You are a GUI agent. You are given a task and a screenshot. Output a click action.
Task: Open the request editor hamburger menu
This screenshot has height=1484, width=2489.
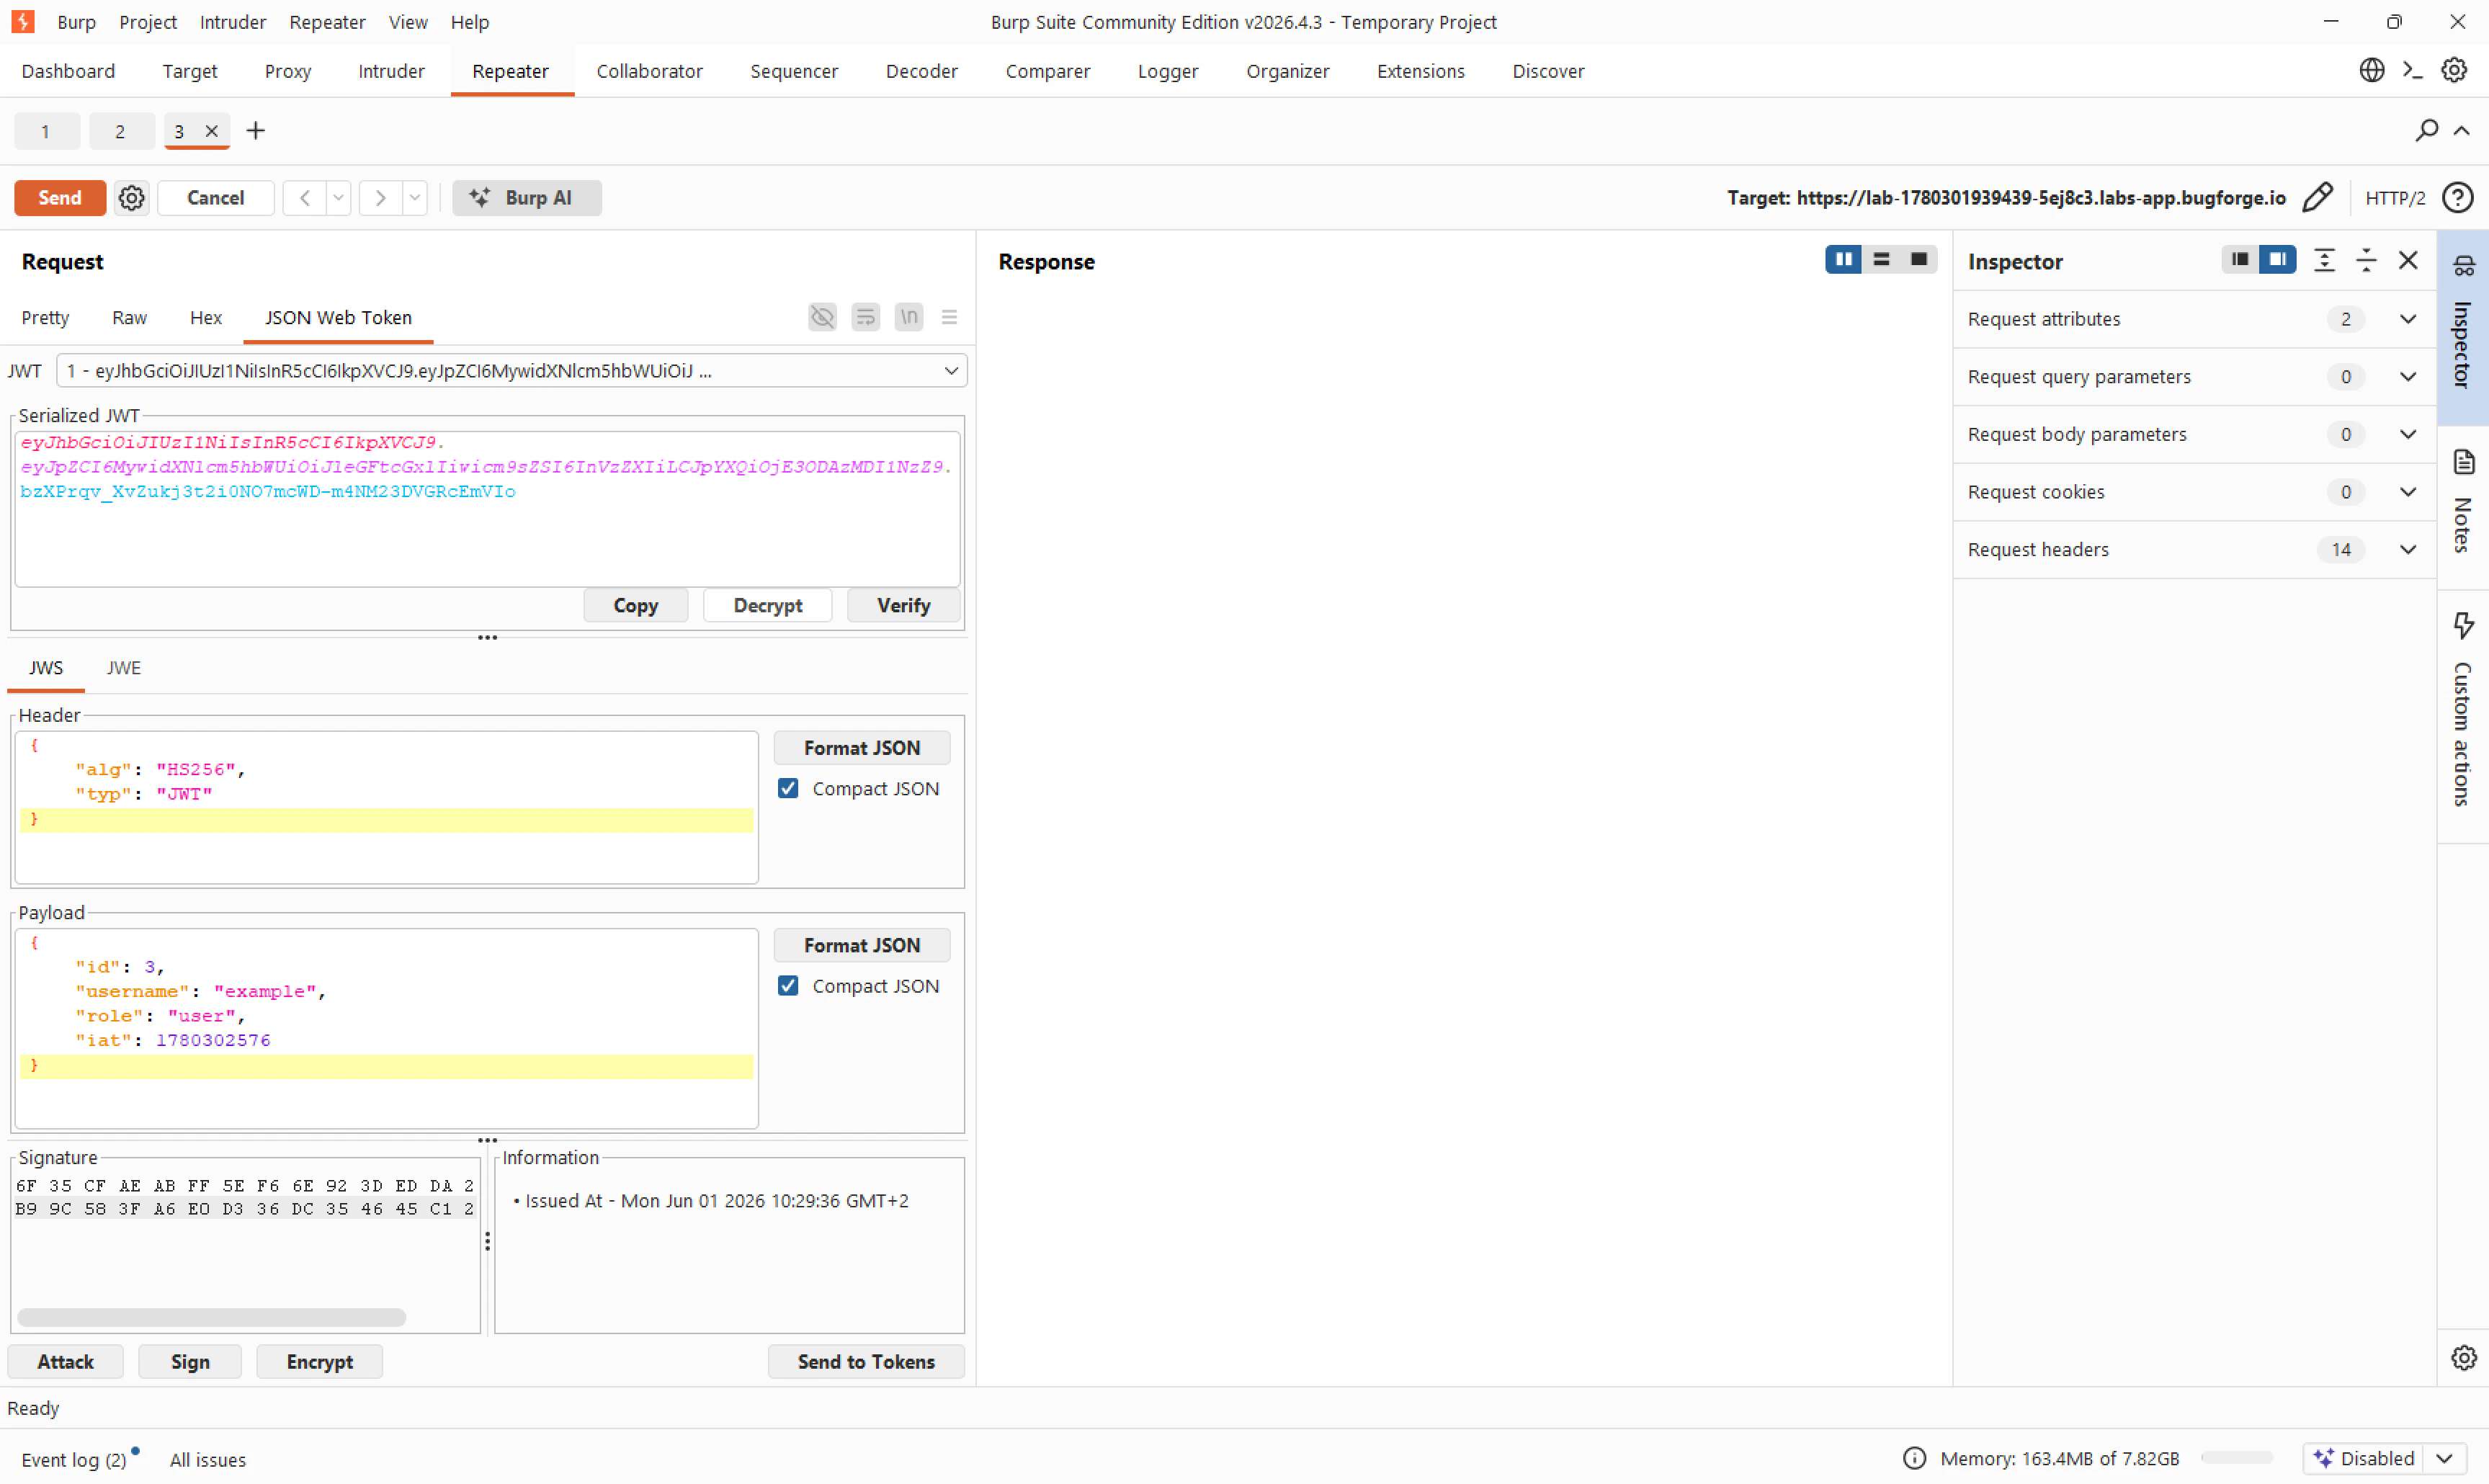(x=949, y=317)
